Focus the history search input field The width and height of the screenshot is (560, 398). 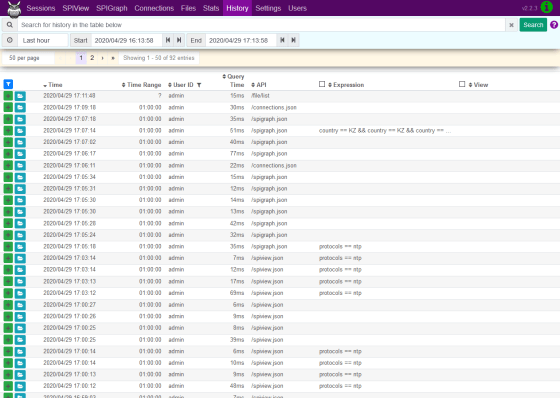pos(261,25)
